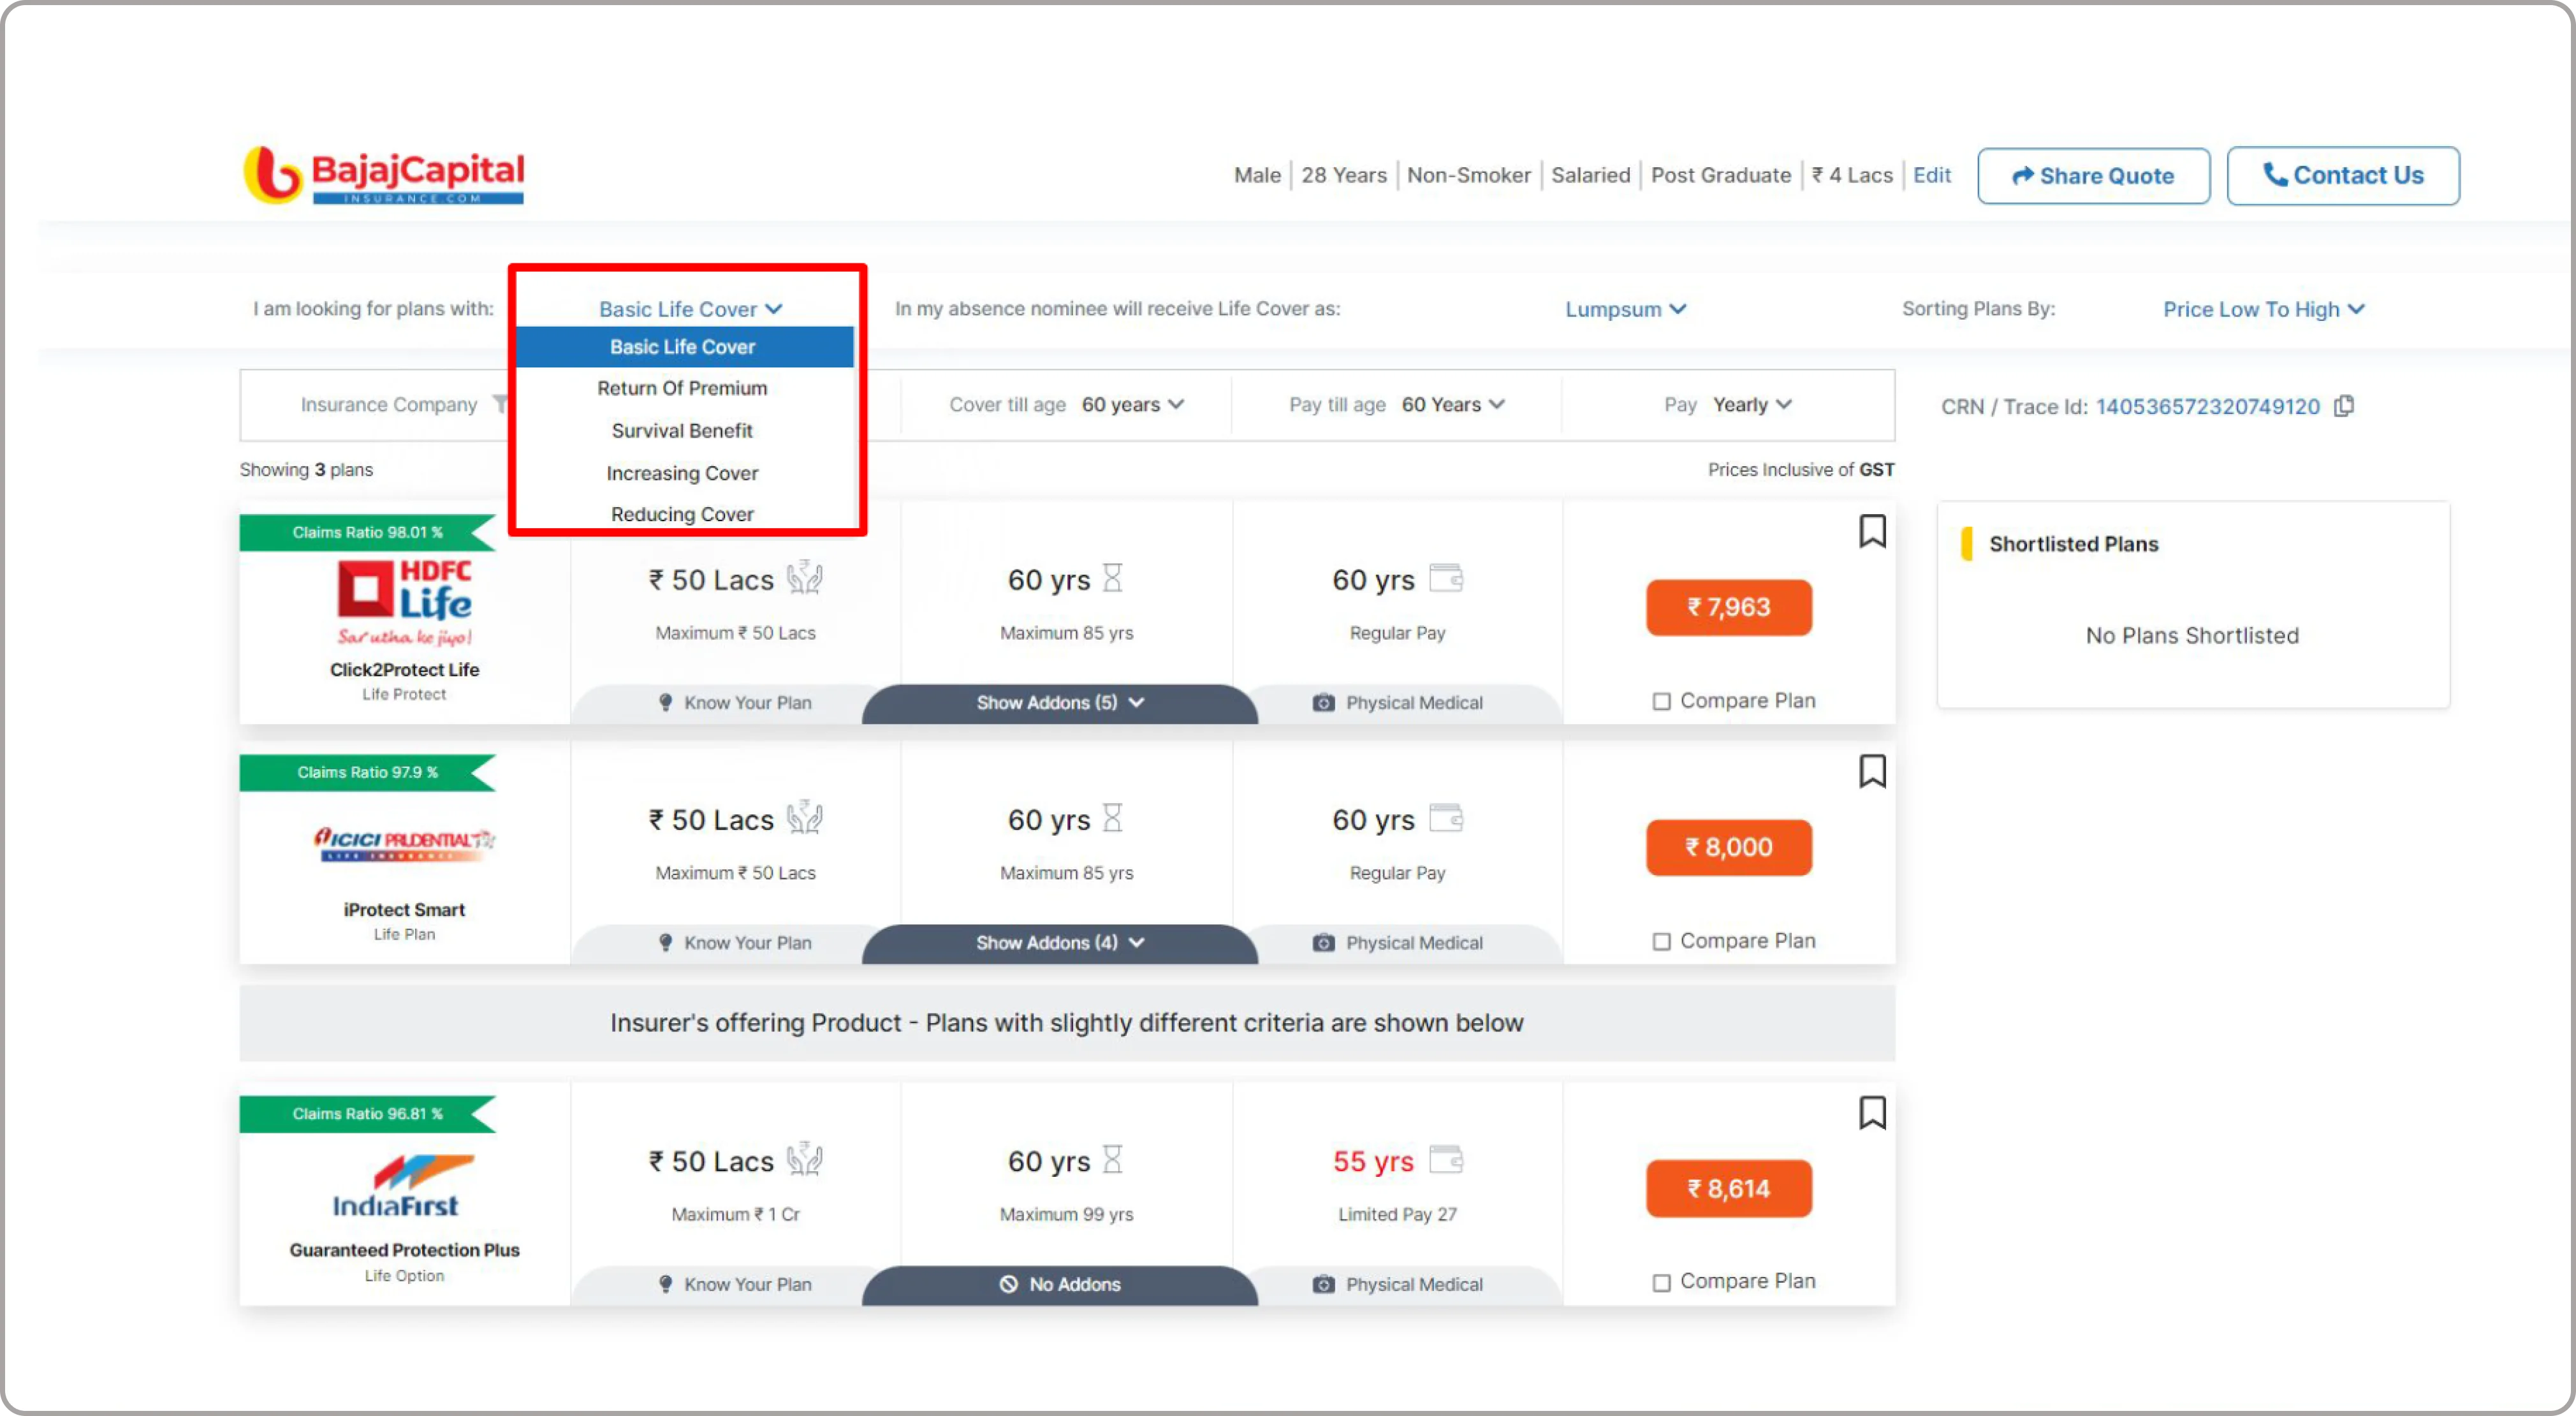Viewport: 2576px width, 1416px height.
Task: Click the life cover hands icon in IndiaFirst row
Action: [804, 1160]
